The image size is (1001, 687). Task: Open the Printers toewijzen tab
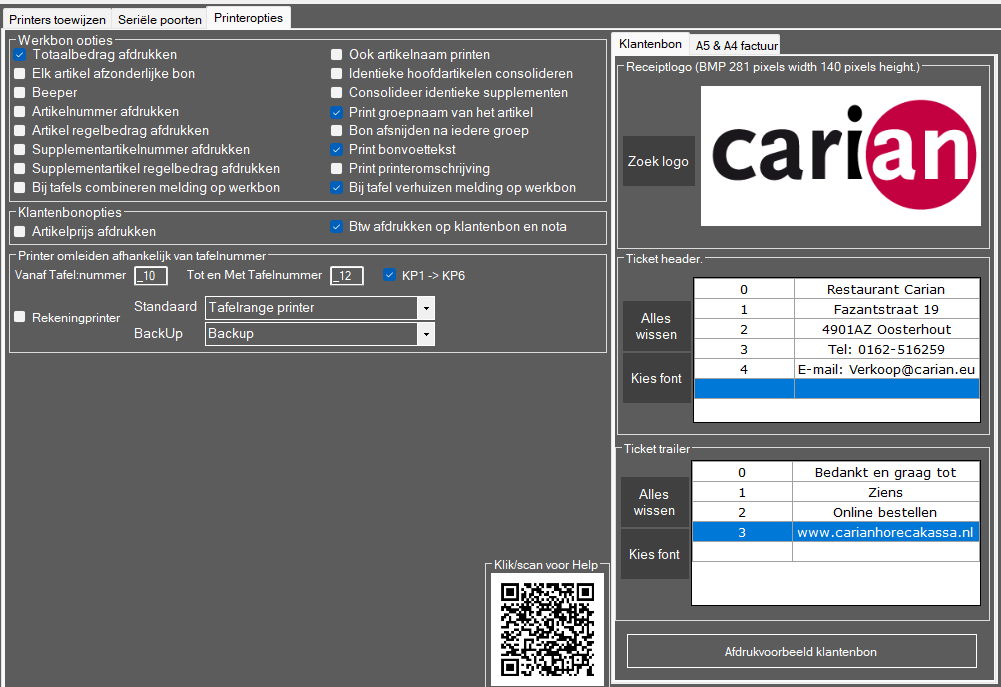[x=57, y=19]
